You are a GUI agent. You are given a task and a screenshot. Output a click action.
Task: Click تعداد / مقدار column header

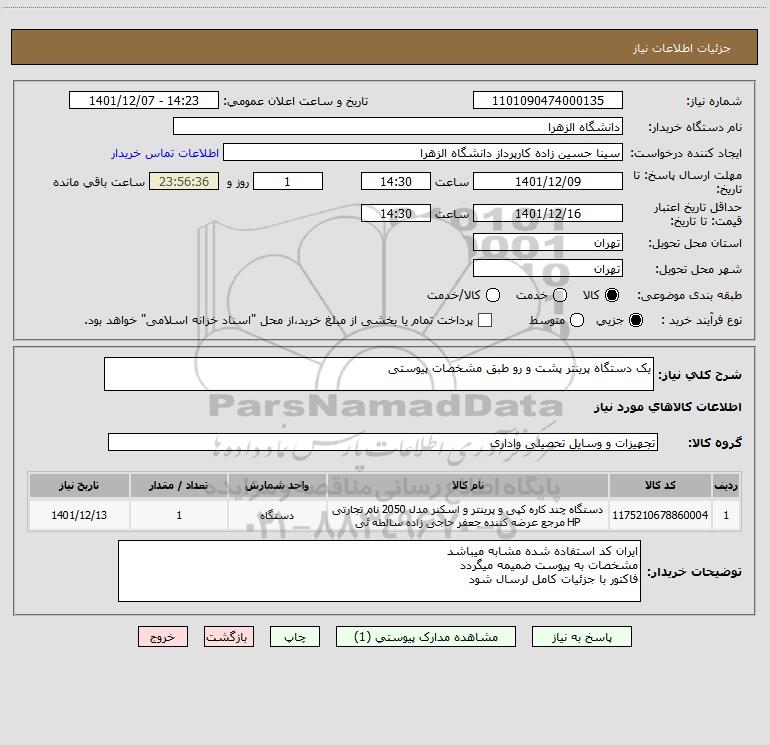179,485
